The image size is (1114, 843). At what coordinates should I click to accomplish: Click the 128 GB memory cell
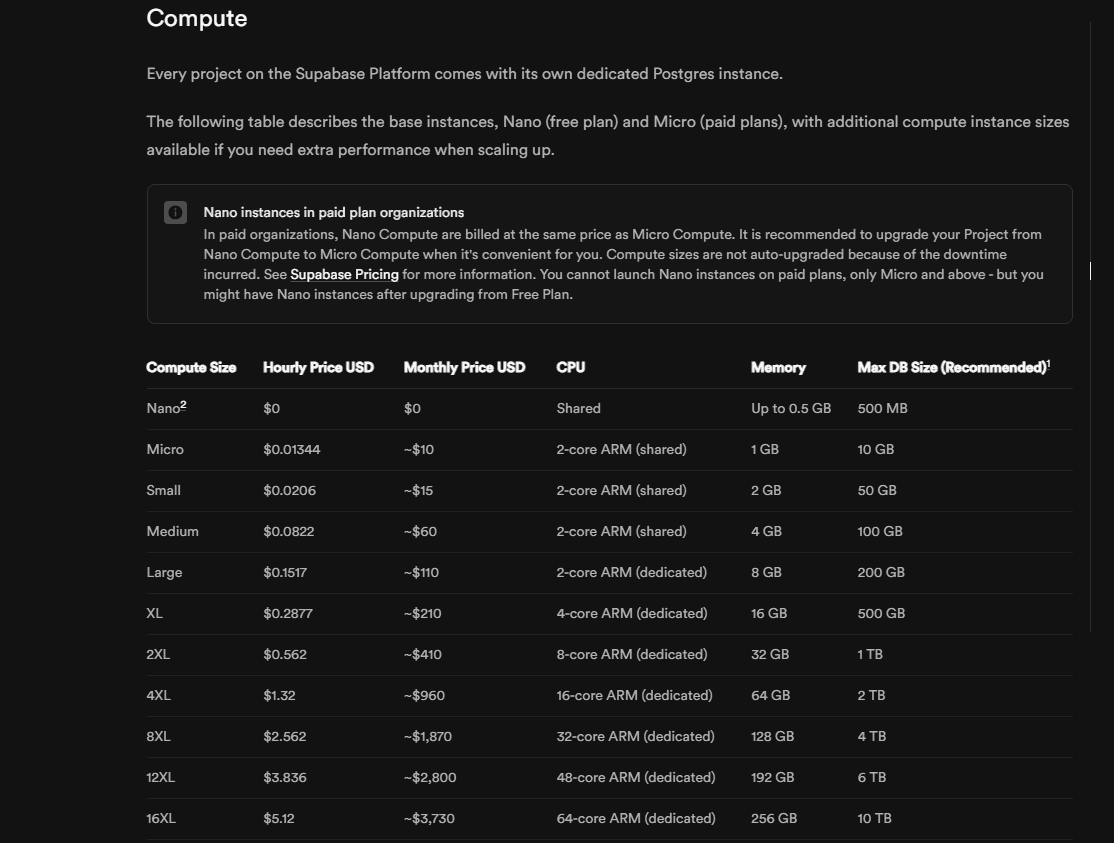772,736
